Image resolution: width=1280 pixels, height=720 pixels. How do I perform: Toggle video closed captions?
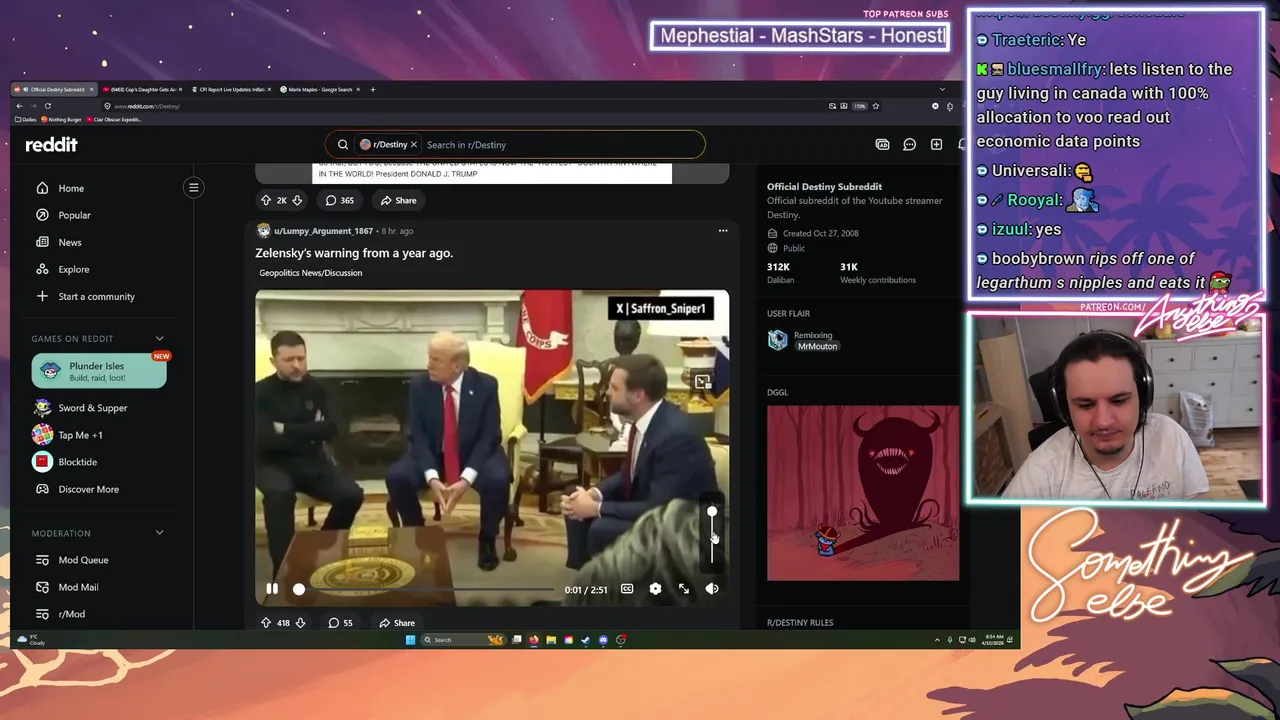point(627,589)
